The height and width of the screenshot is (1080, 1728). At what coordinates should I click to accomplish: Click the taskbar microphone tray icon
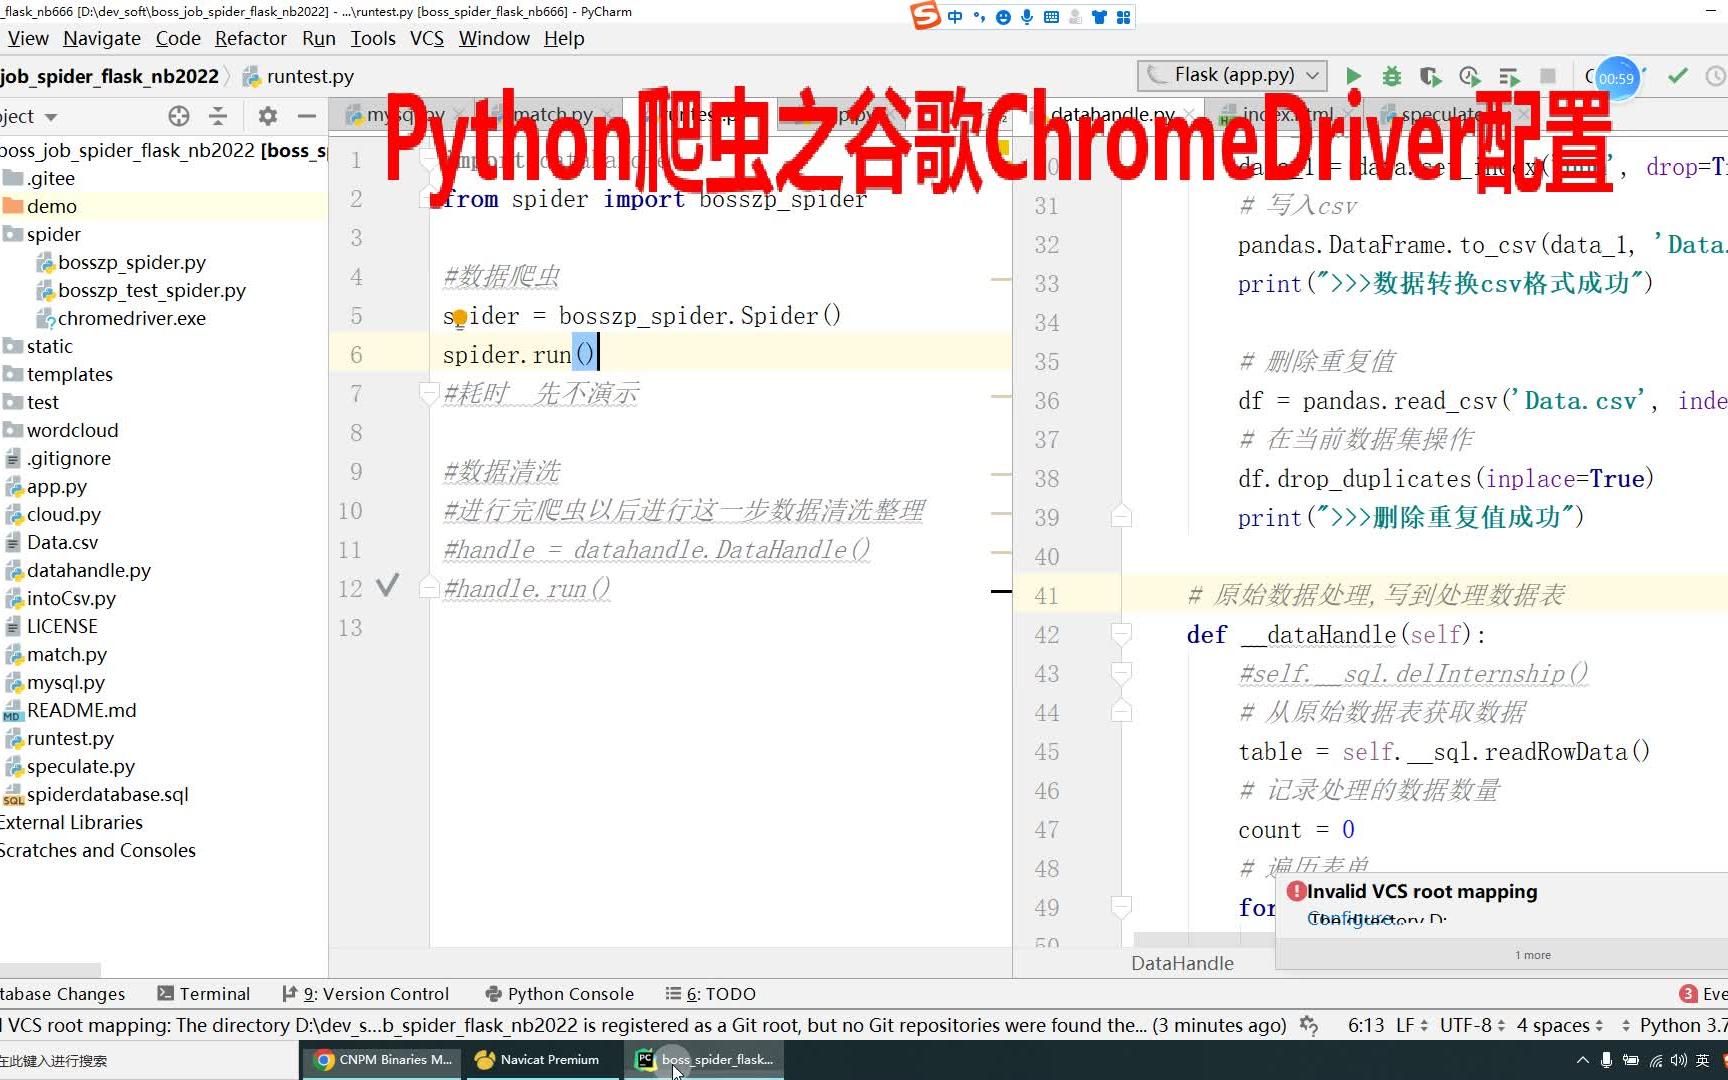coord(1606,1060)
